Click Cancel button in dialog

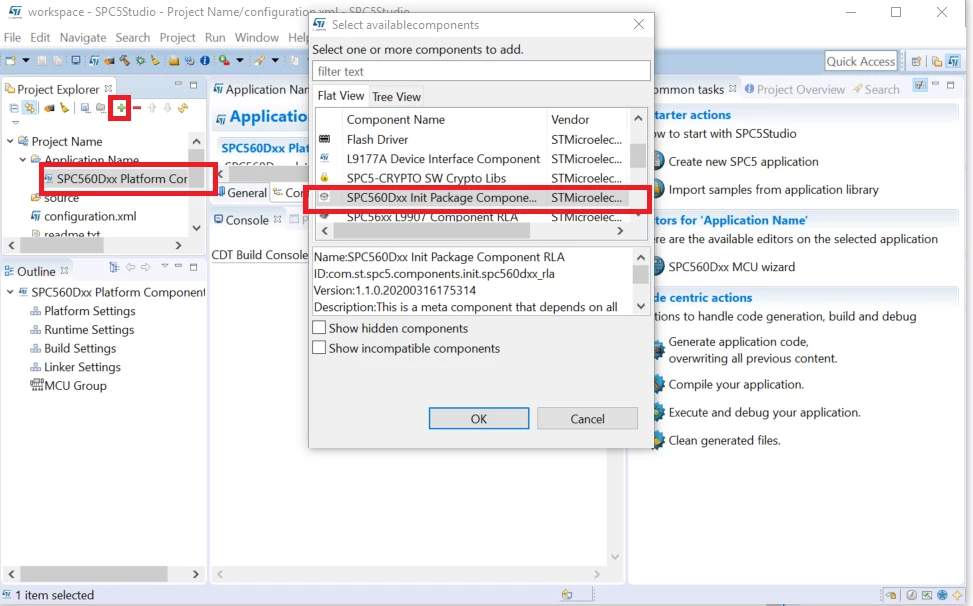(x=587, y=419)
